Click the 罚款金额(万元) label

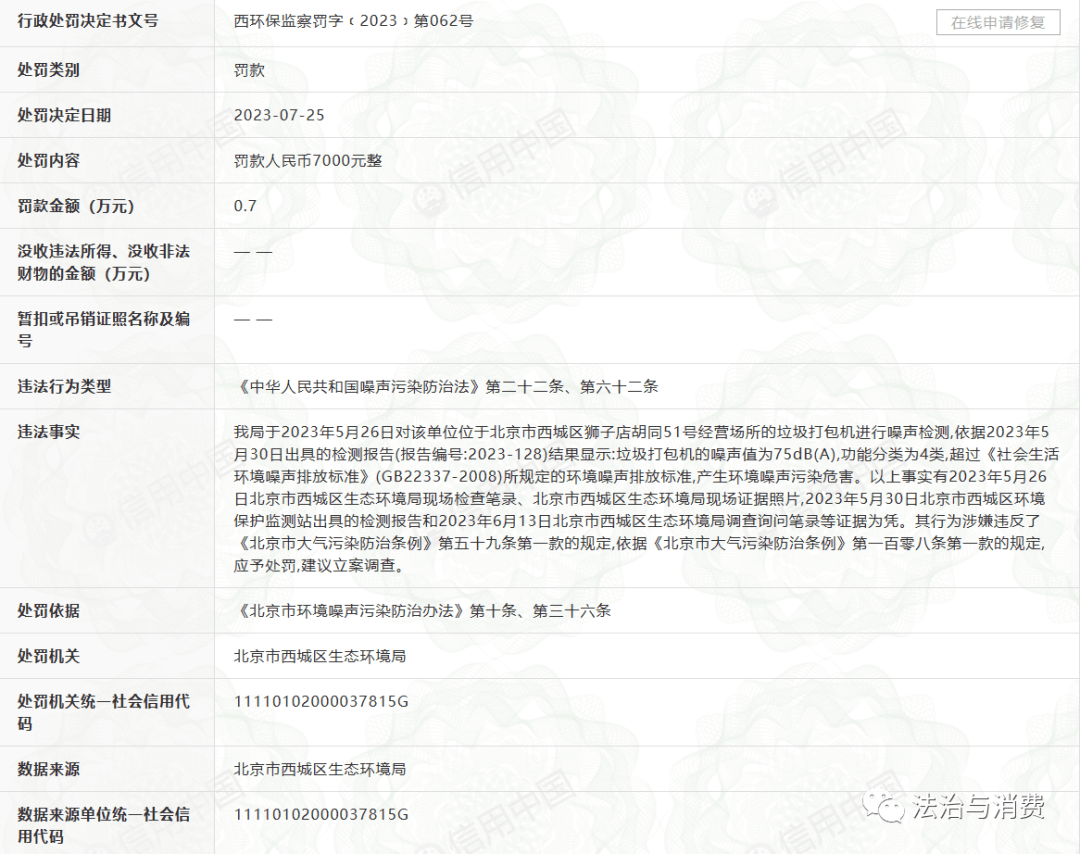coord(76,206)
